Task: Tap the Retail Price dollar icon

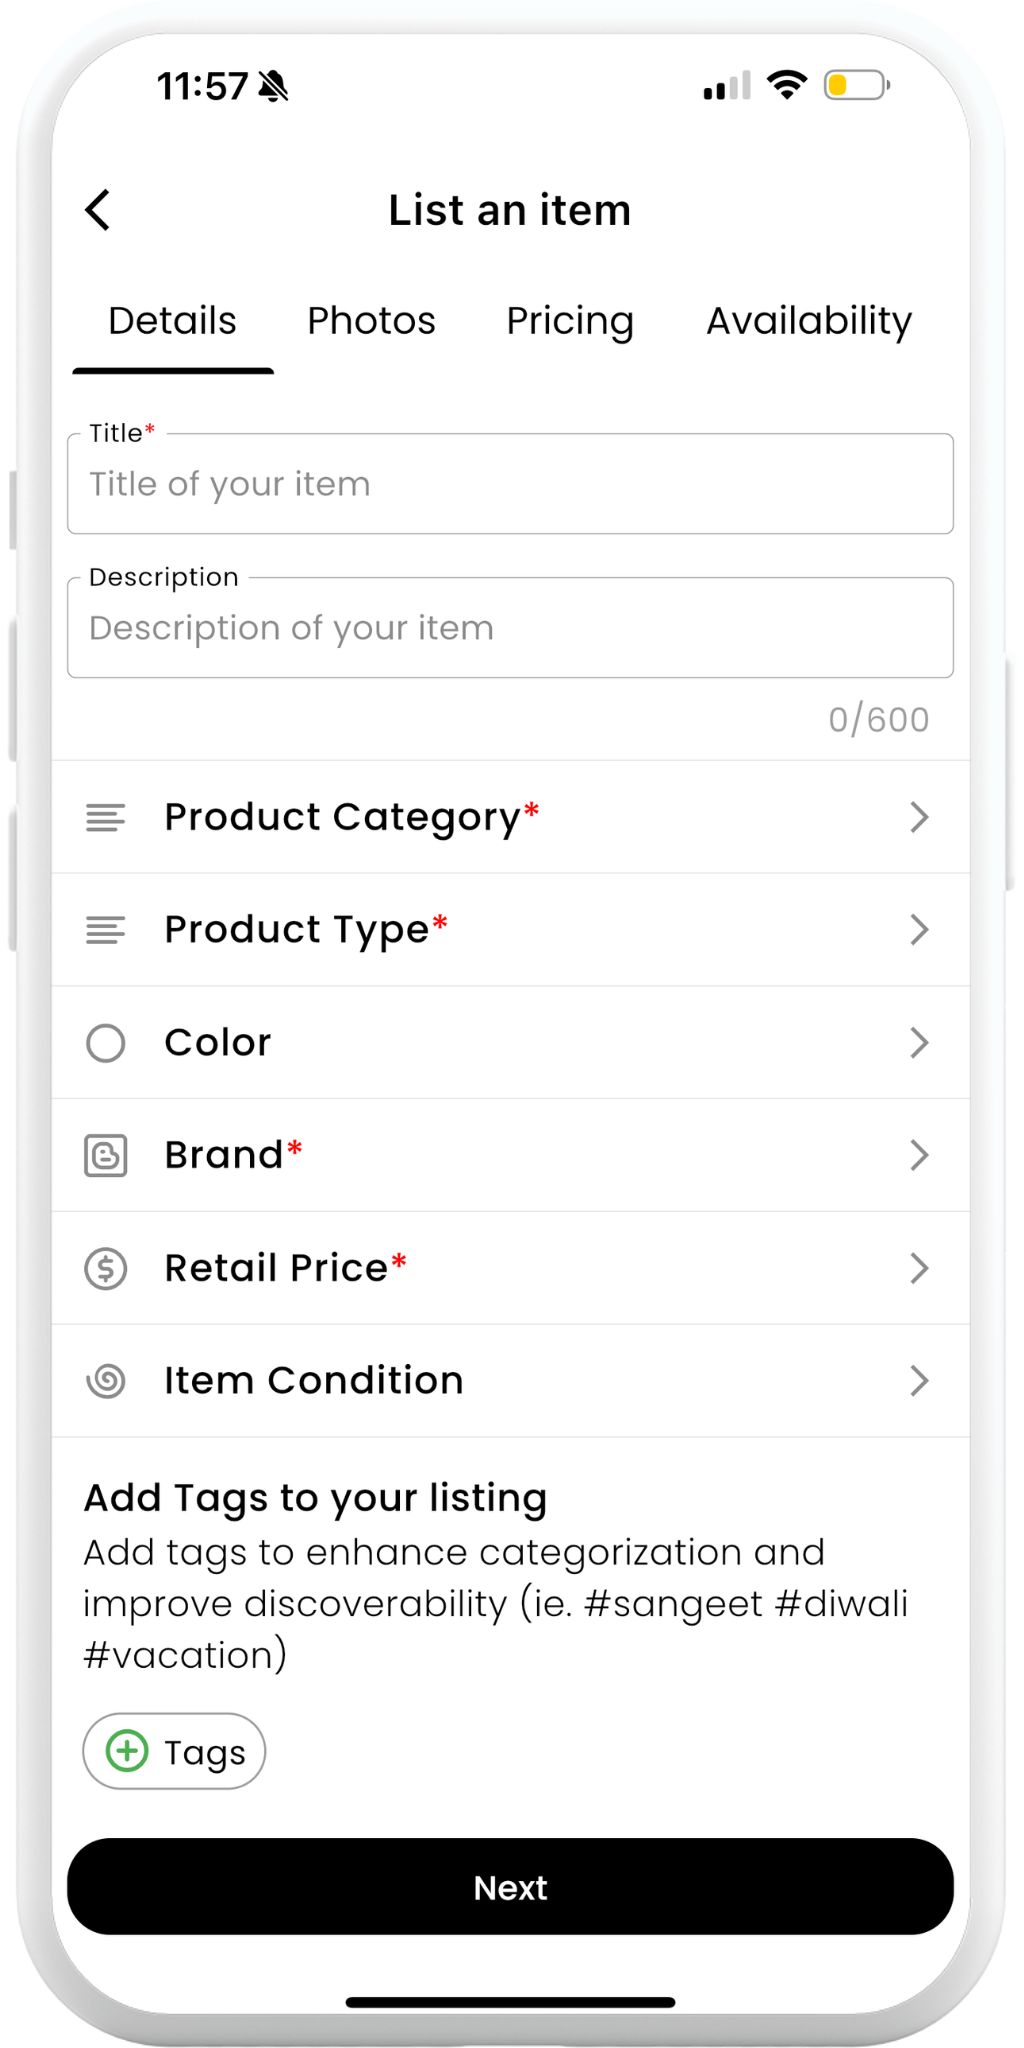Action: click(105, 1269)
